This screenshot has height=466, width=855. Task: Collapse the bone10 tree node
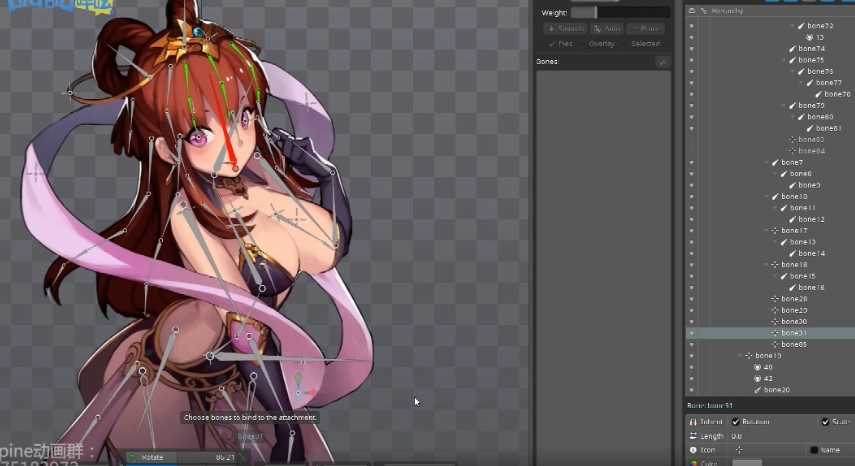(766, 197)
